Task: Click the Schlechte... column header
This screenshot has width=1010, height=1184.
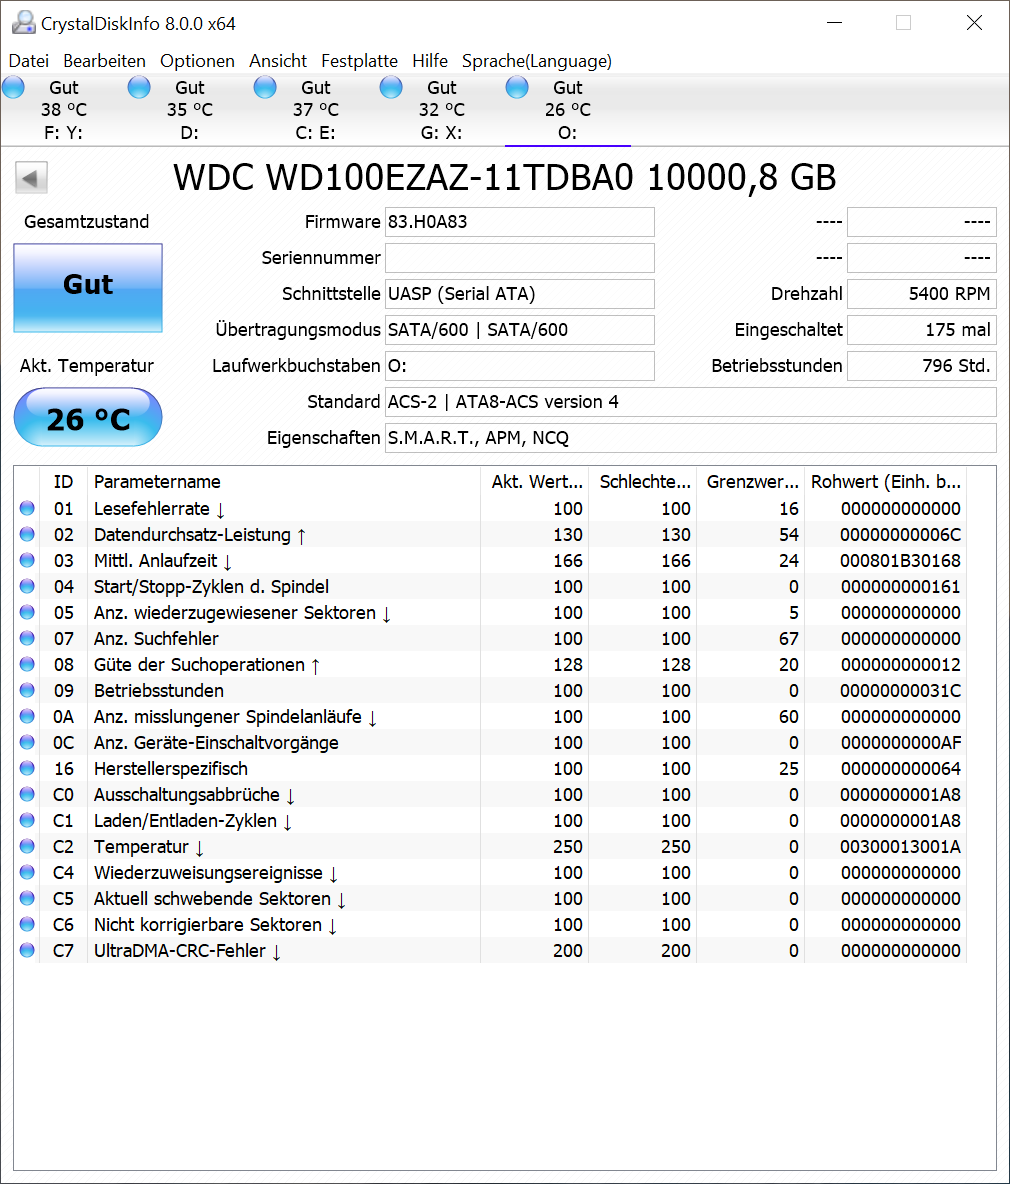Action: (x=642, y=482)
